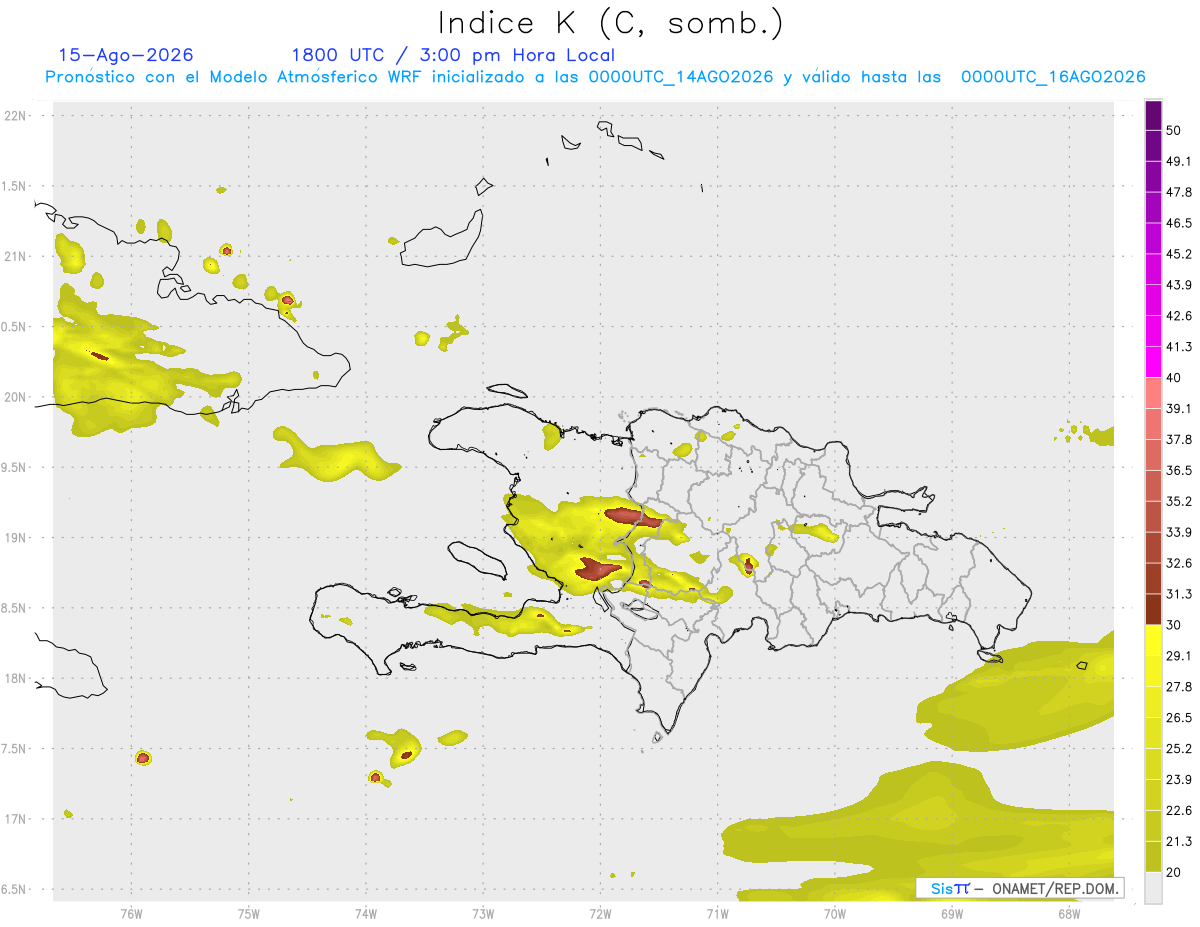Click the '7.5N' latitude label

15,749
